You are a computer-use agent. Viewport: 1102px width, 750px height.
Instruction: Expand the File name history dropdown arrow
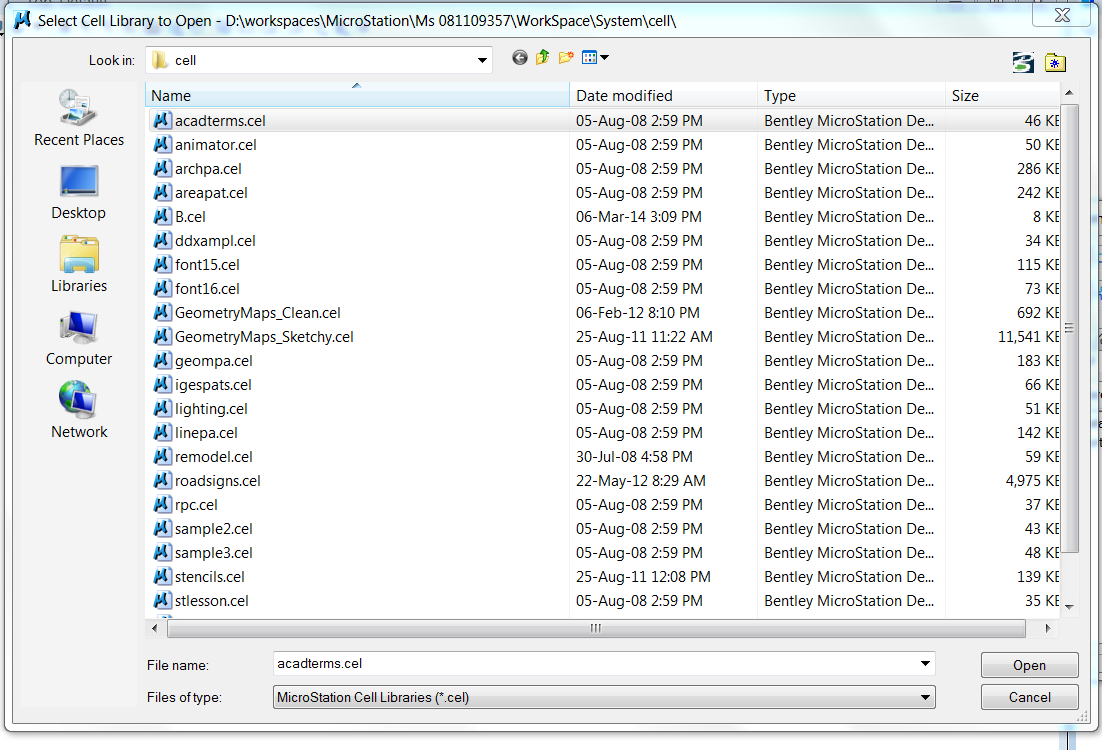click(925, 664)
